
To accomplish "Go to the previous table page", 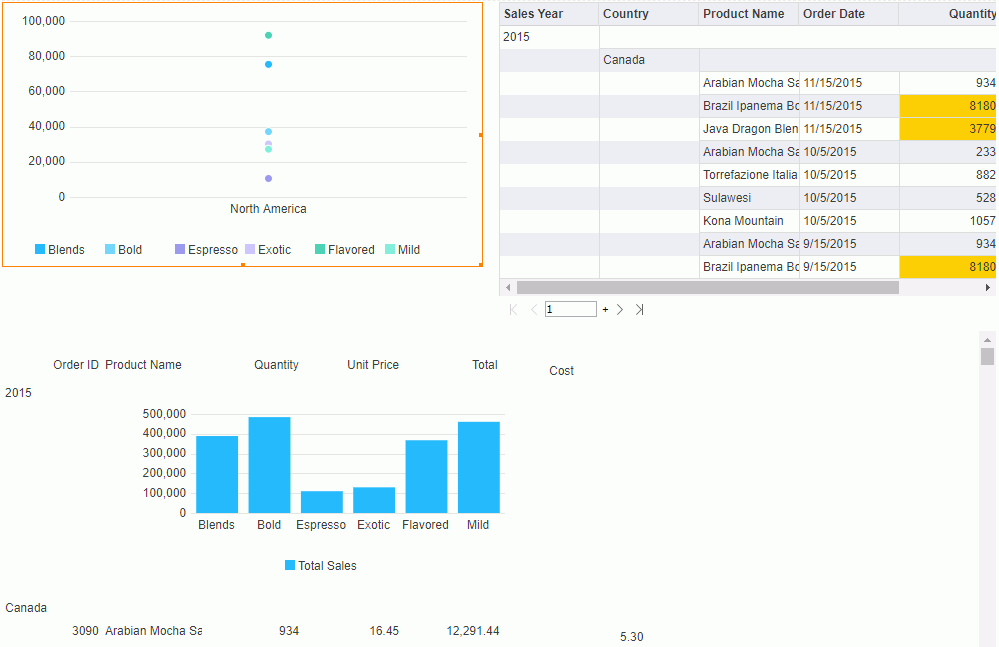I will [534, 310].
